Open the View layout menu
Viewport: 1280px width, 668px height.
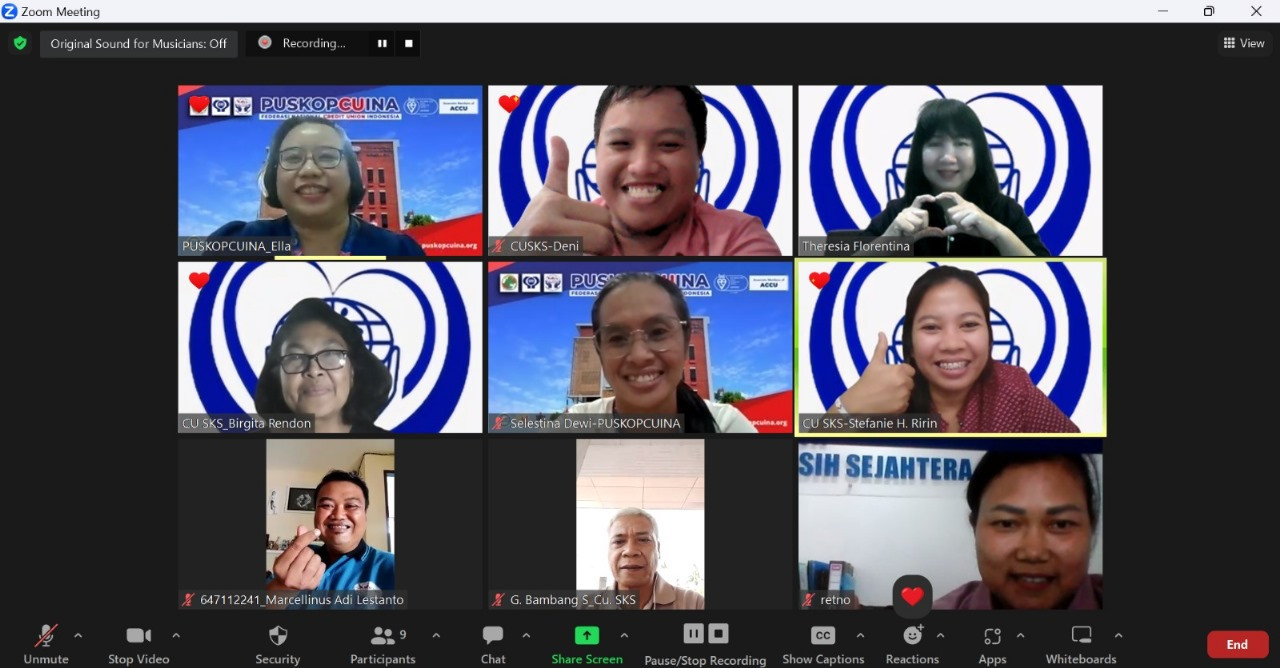[1244, 43]
